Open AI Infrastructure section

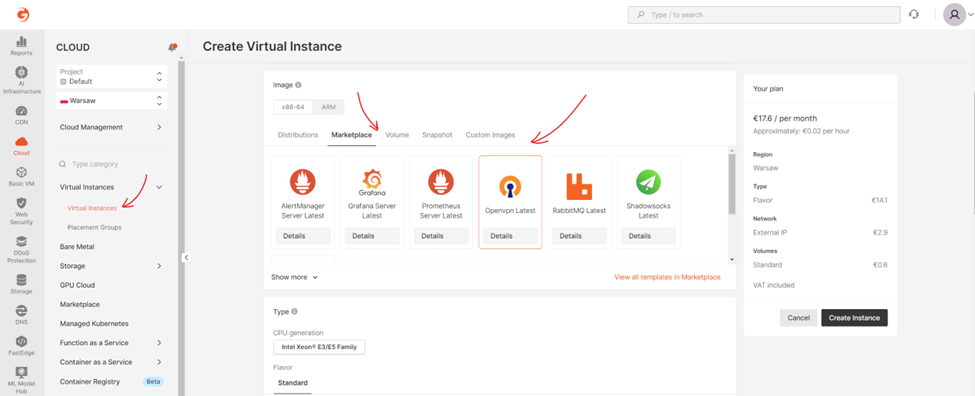tap(22, 80)
